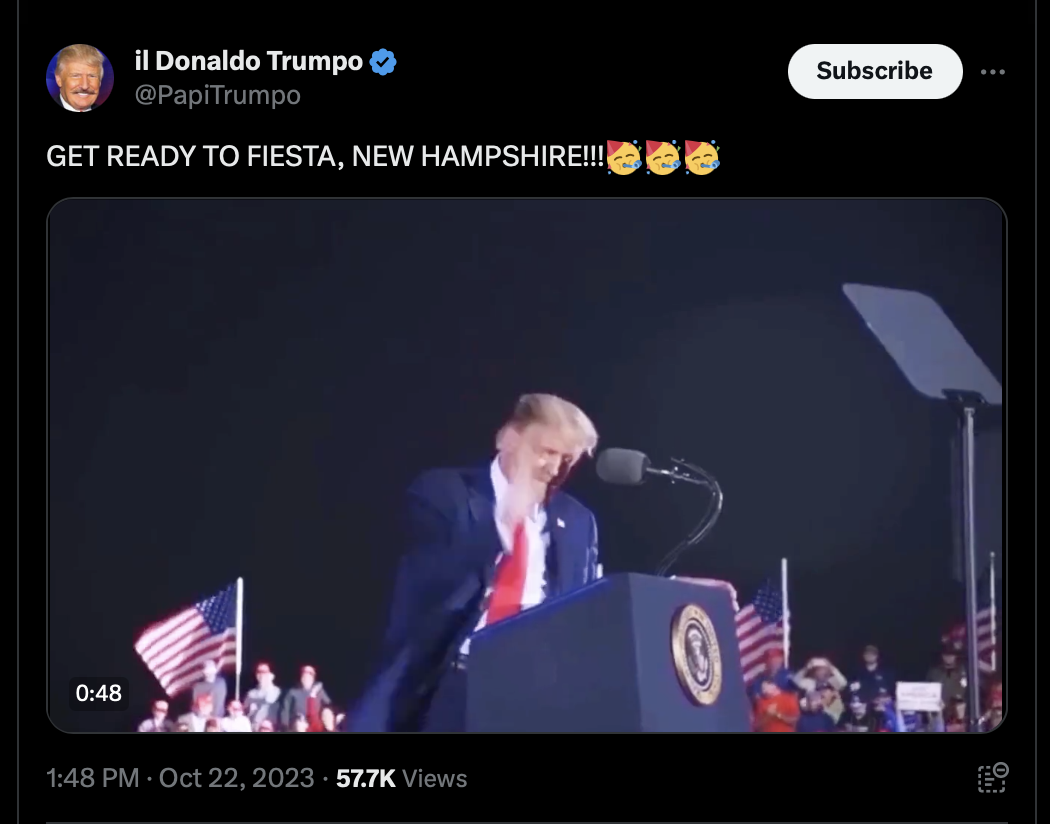Click the 0:48 video duration badge
The width and height of the screenshot is (1050, 824).
click(x=98, y=692)
